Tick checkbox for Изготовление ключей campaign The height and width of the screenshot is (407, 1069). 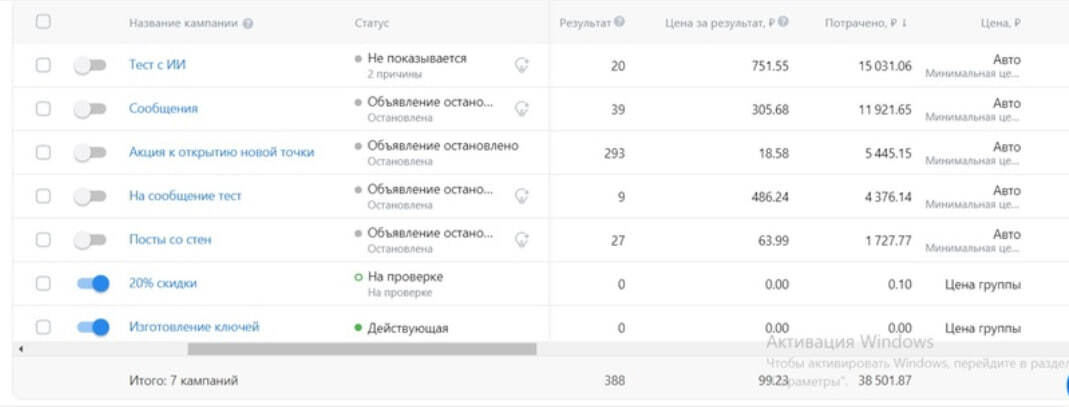43,327
